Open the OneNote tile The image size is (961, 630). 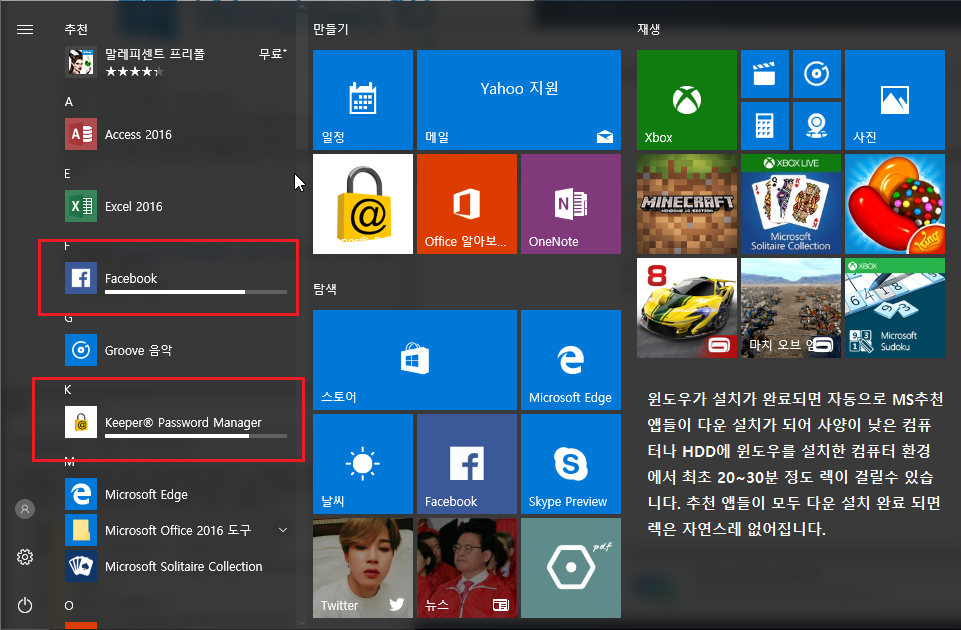[x=570, y=204]
